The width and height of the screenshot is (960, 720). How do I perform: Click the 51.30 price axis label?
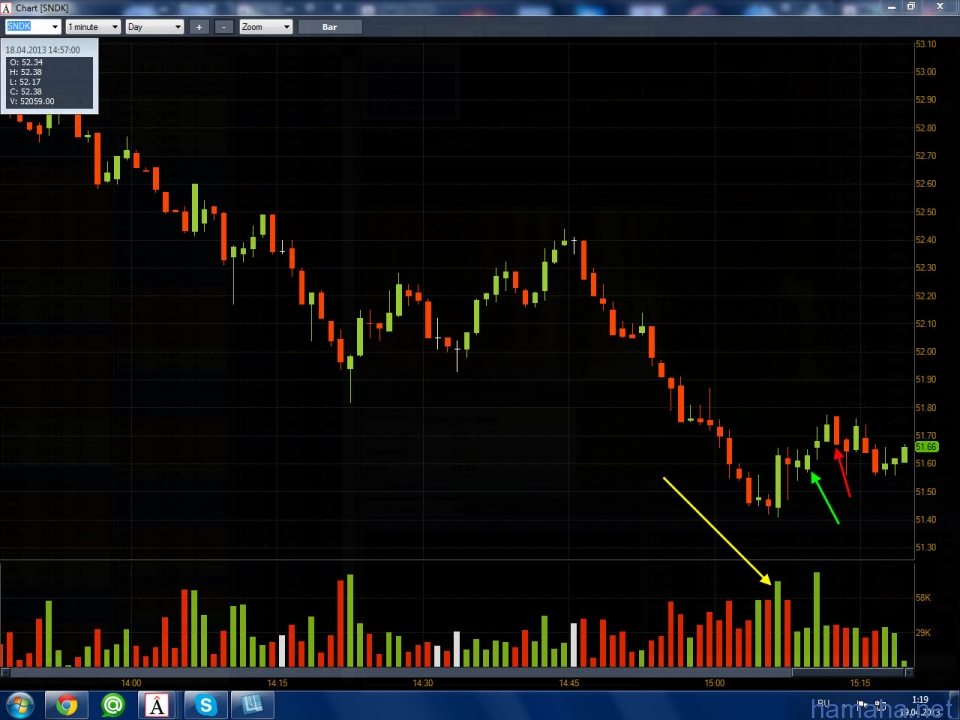pos(926,547)
